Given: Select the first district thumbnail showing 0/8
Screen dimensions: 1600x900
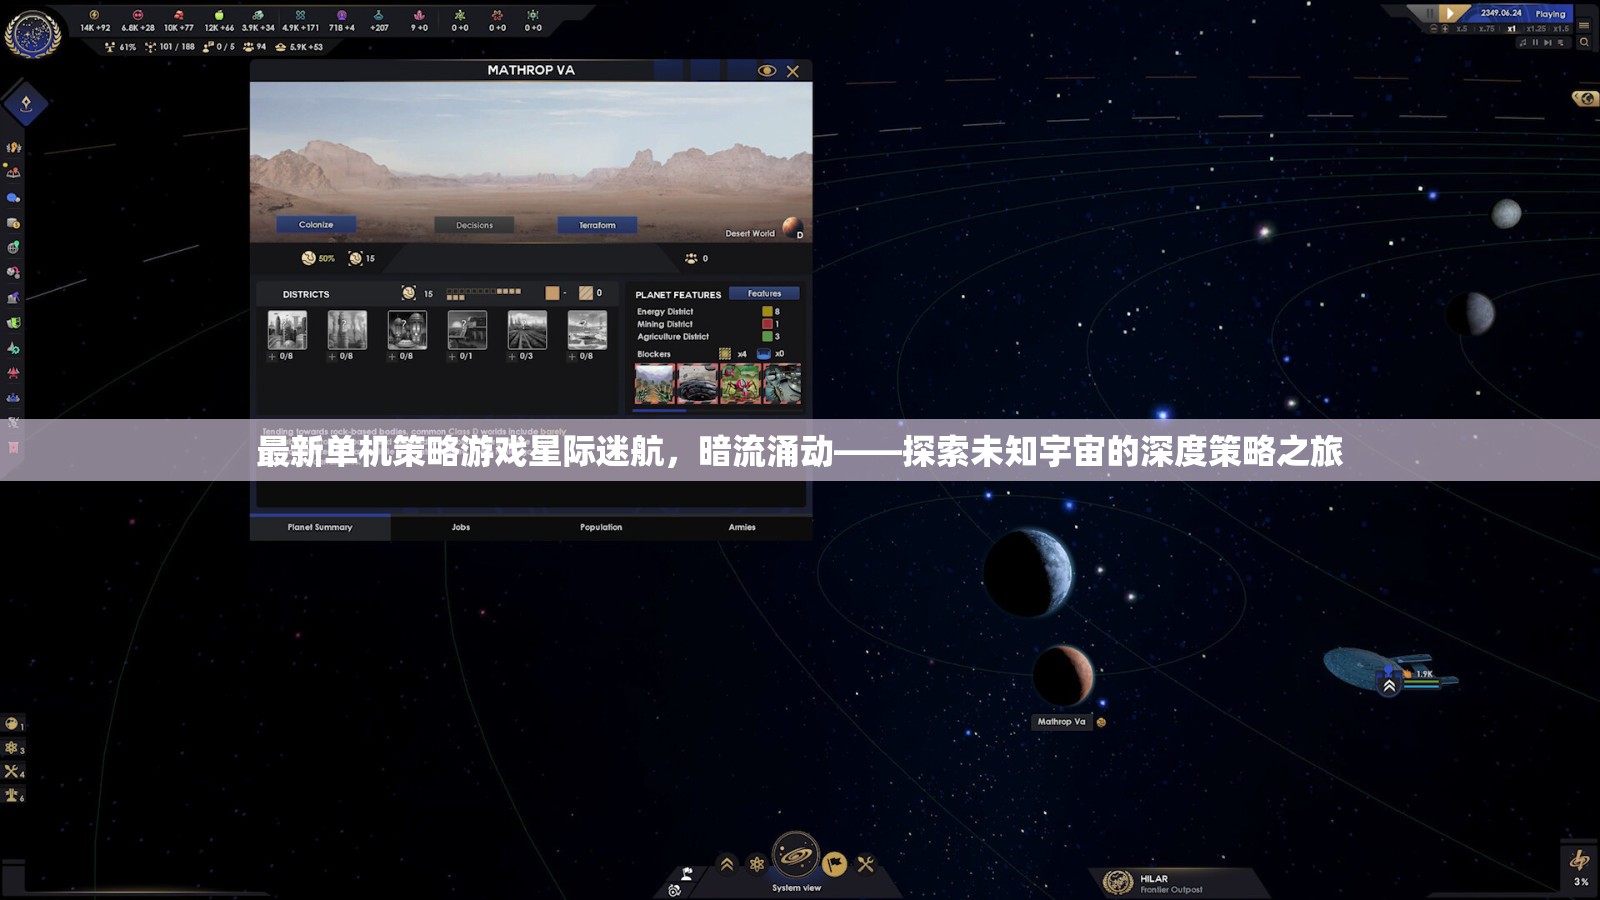Looking at the screenshot, I should point(287,330).
